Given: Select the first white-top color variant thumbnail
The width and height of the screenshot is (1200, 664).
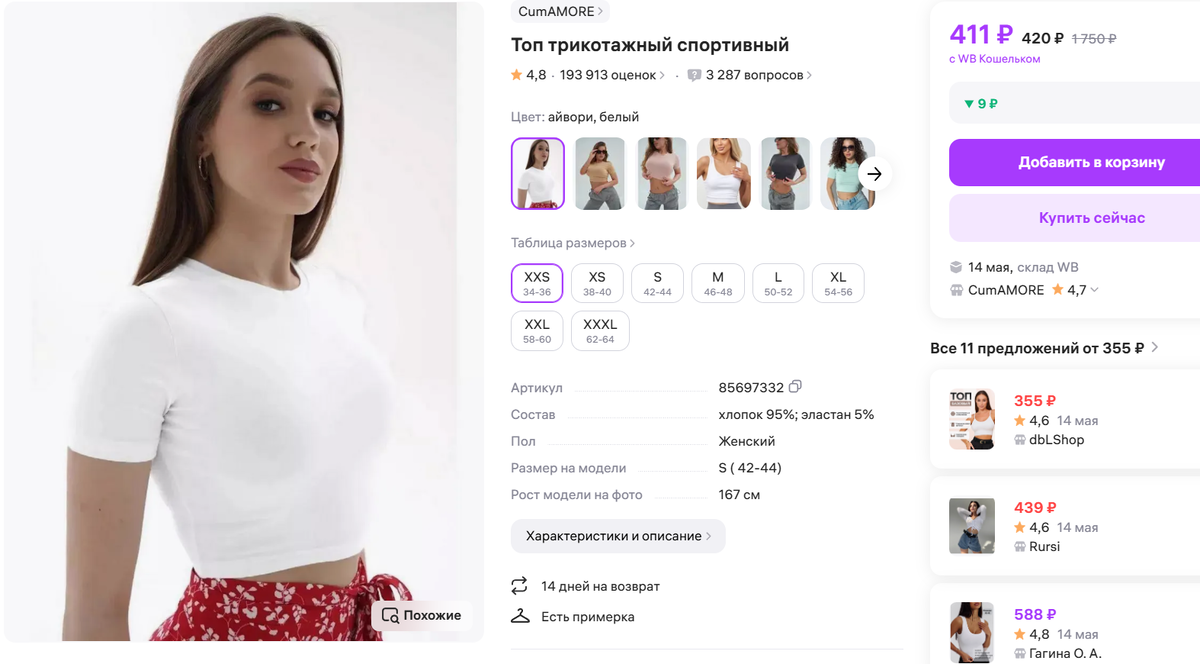Looking at the screenshot, I should (537, 173).
